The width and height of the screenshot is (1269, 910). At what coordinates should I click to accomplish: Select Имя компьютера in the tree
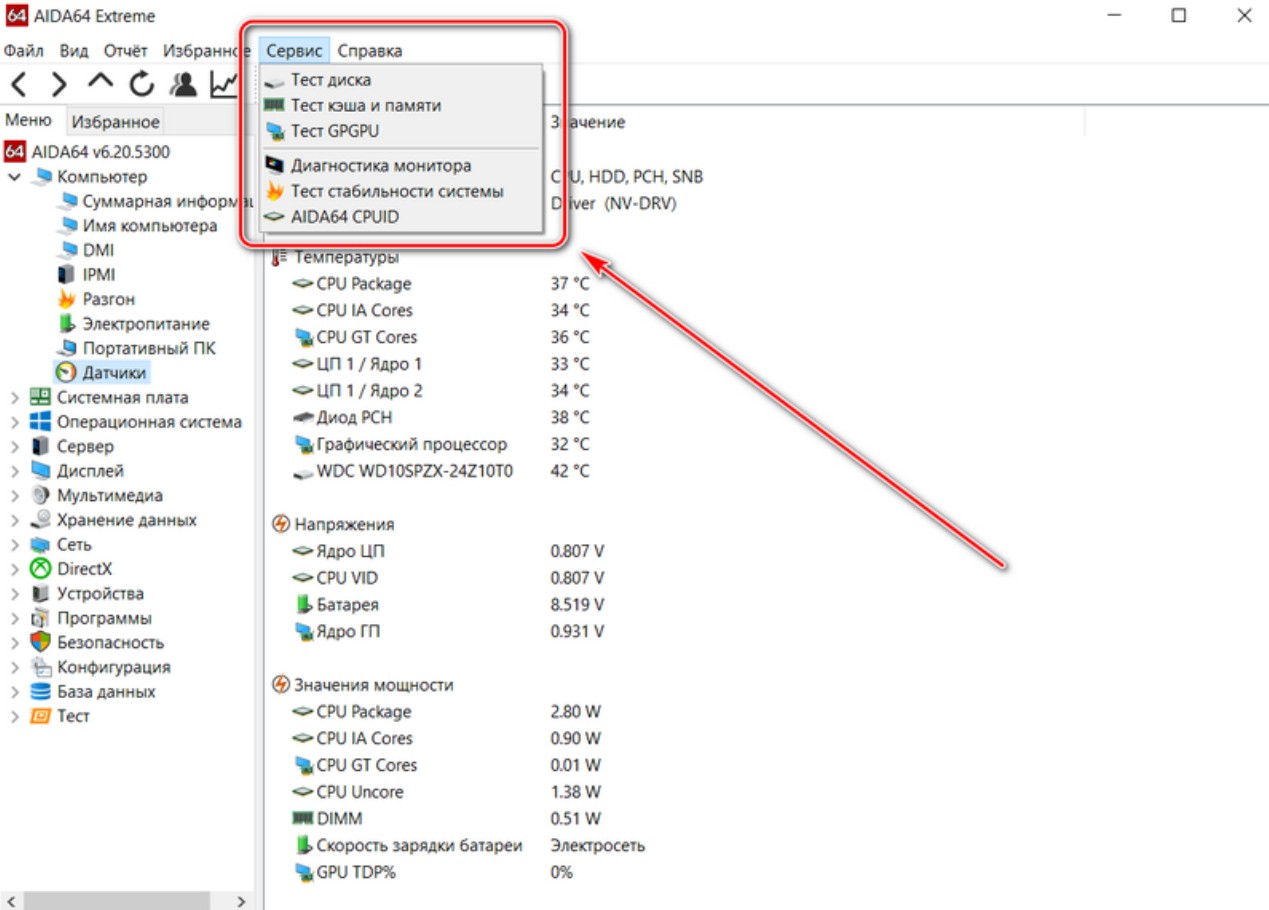click(x=150, y=226)
